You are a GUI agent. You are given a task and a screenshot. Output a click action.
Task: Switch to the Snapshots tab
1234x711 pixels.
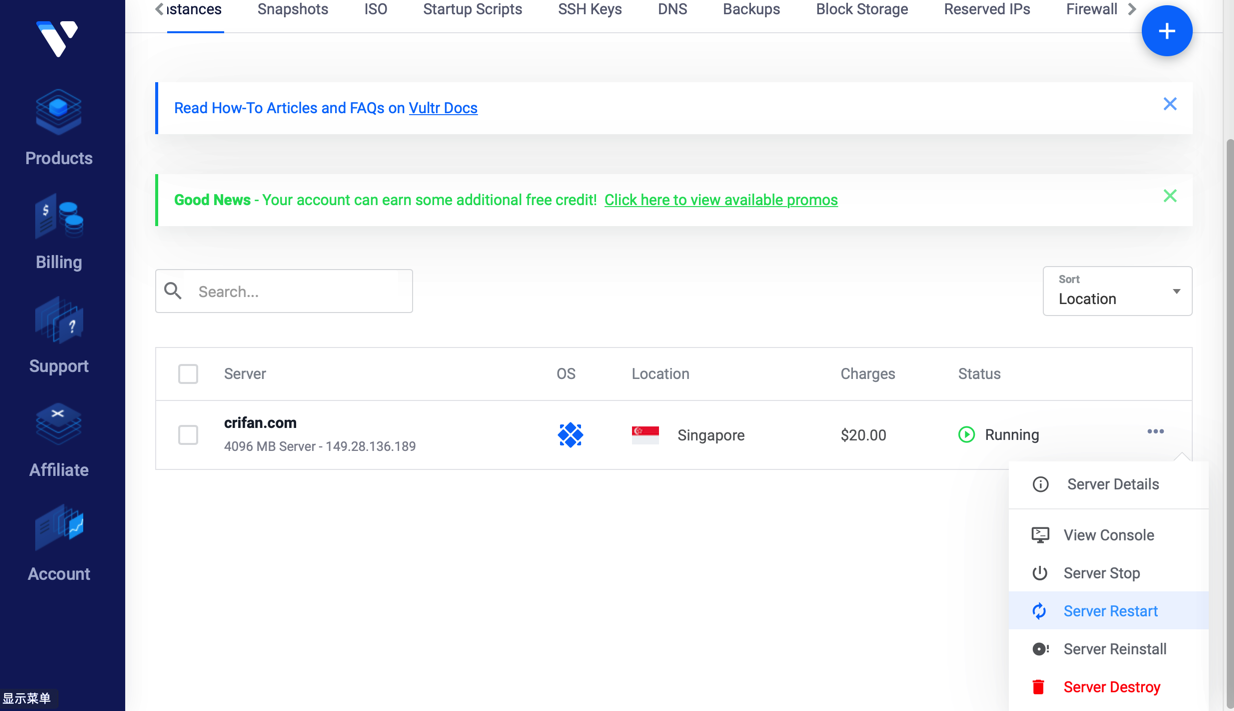click(x=292, y=10)
